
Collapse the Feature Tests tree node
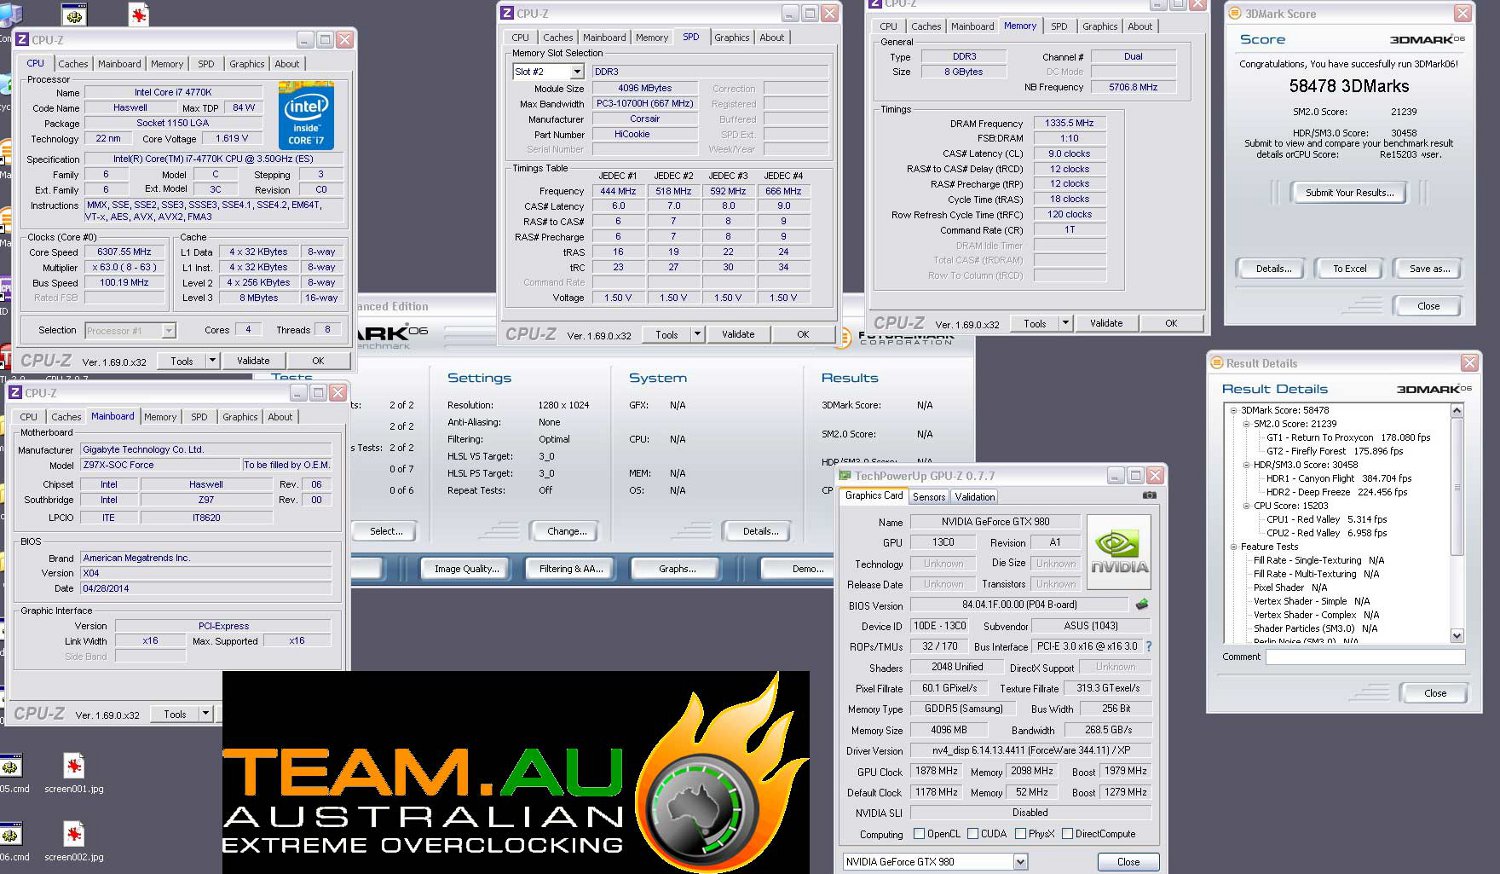(1234, 547)
